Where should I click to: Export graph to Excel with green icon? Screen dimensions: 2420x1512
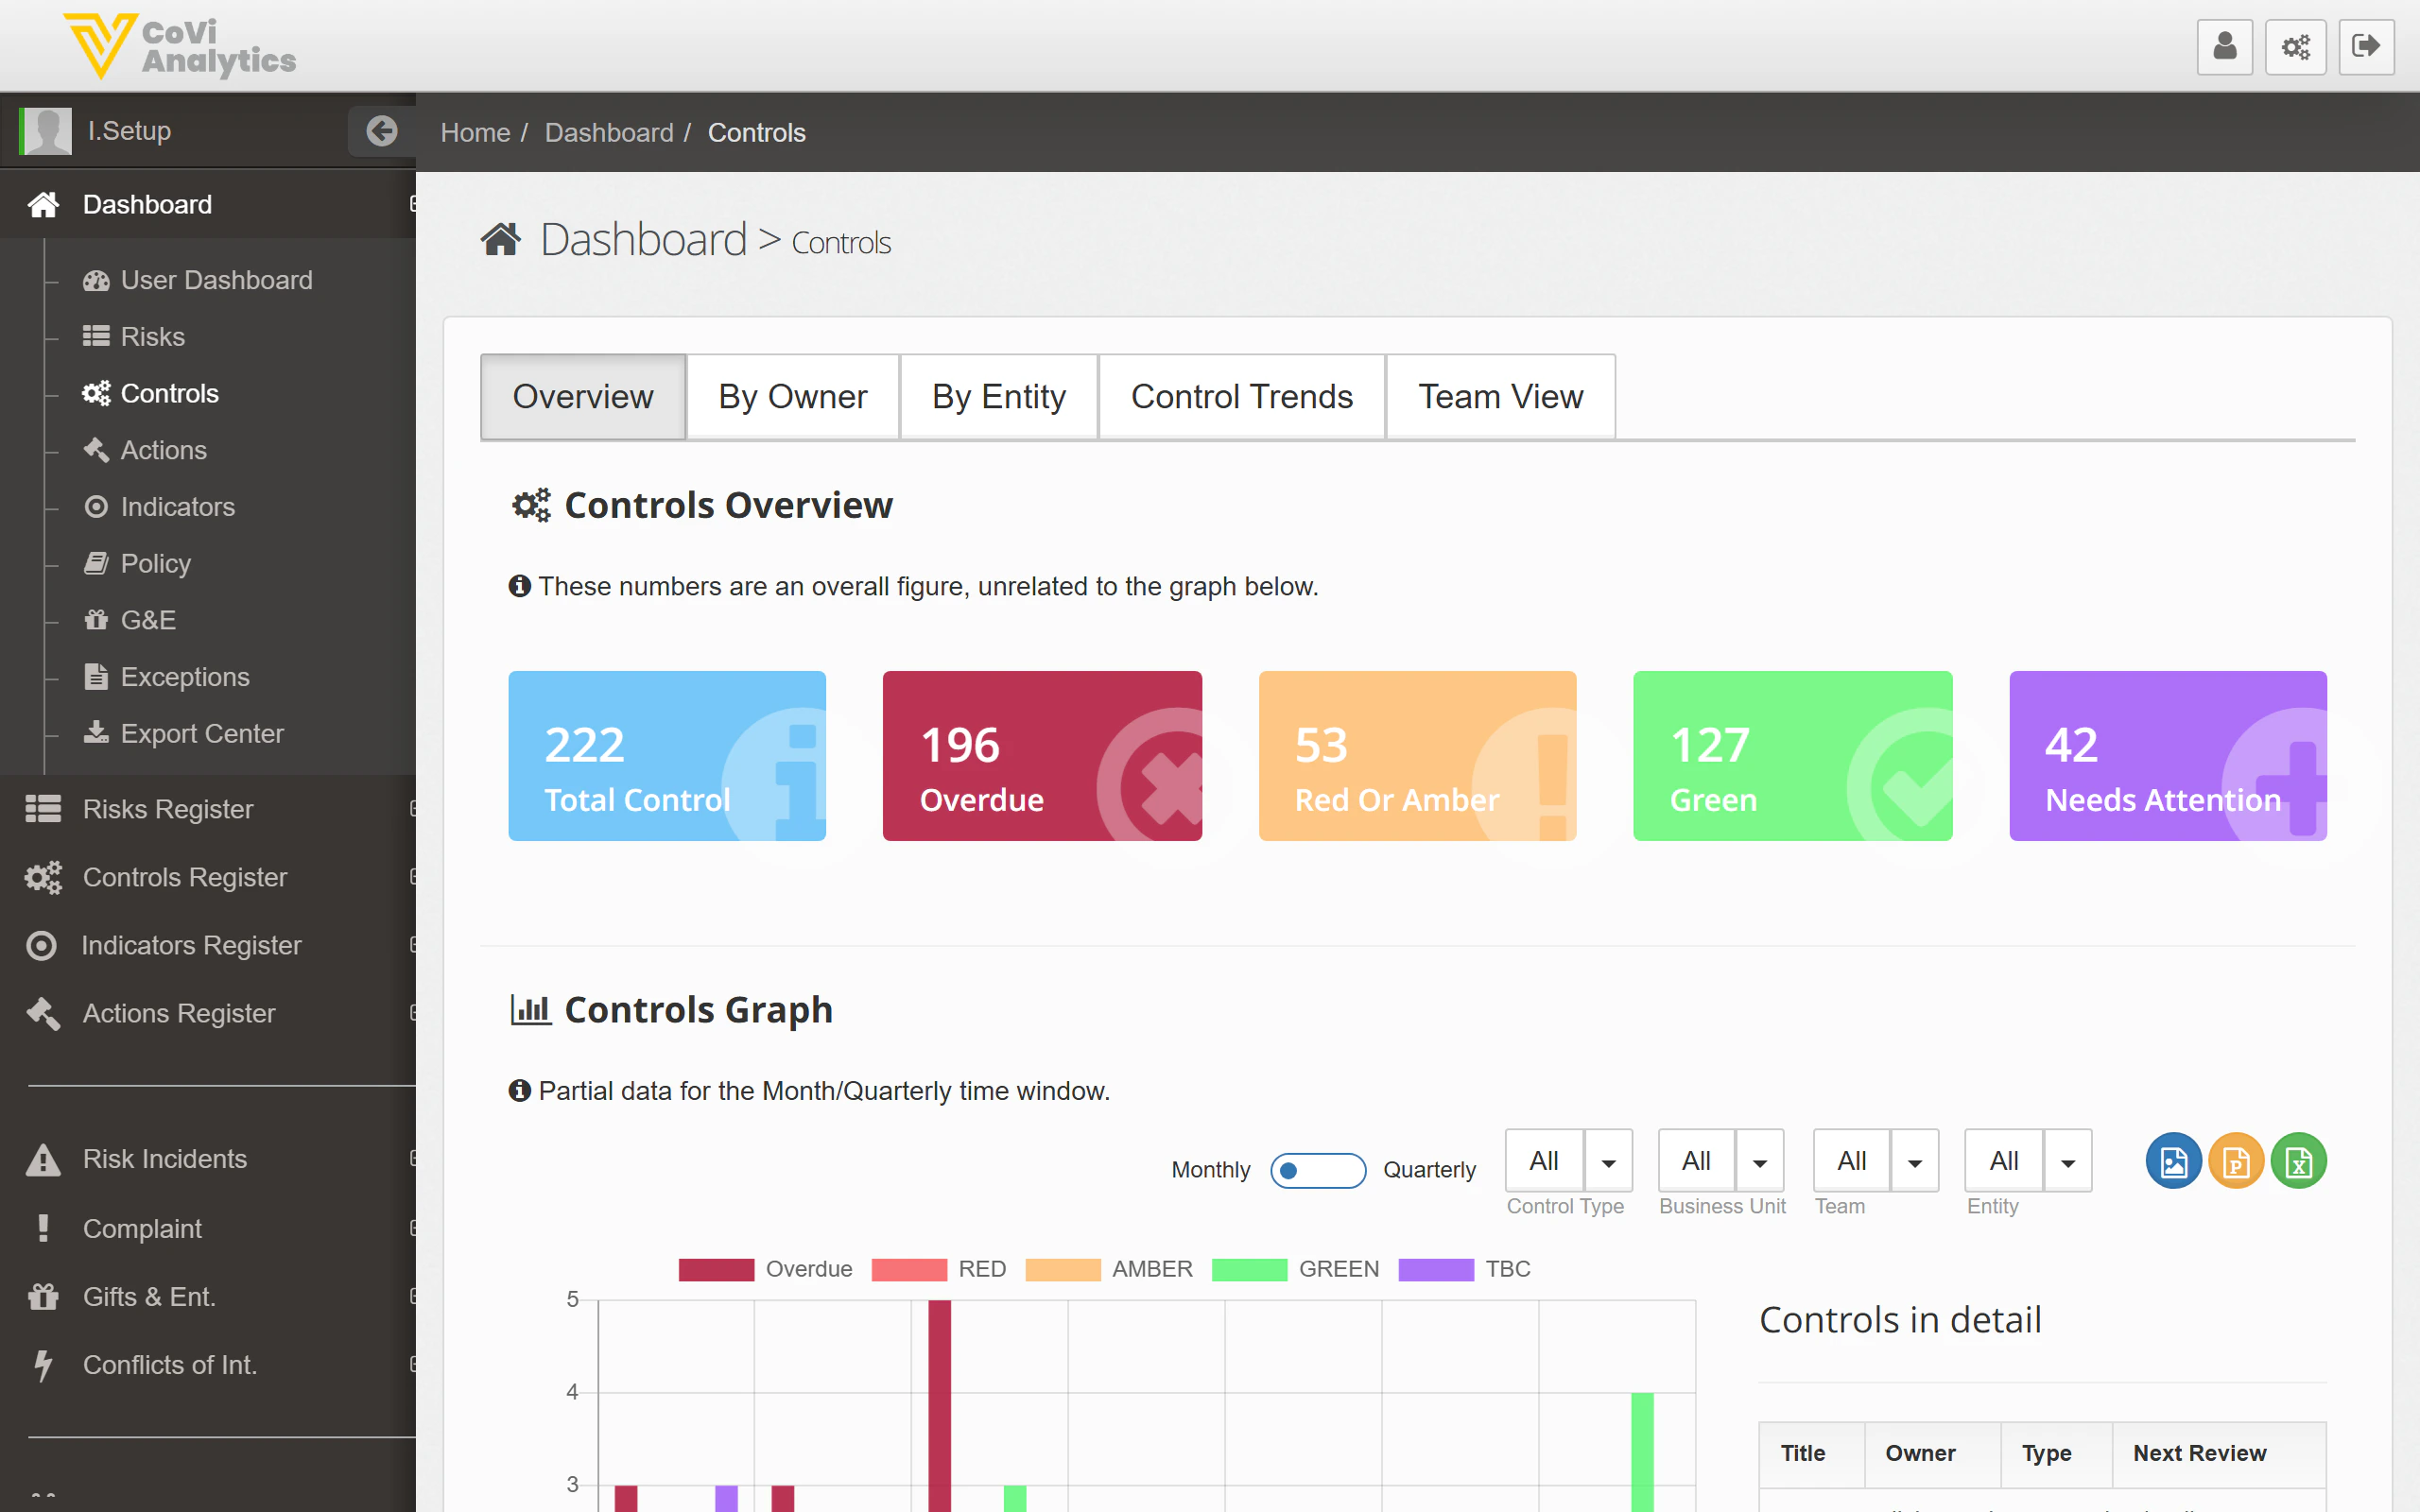pyautogui.click(x=2298, y=1161)
